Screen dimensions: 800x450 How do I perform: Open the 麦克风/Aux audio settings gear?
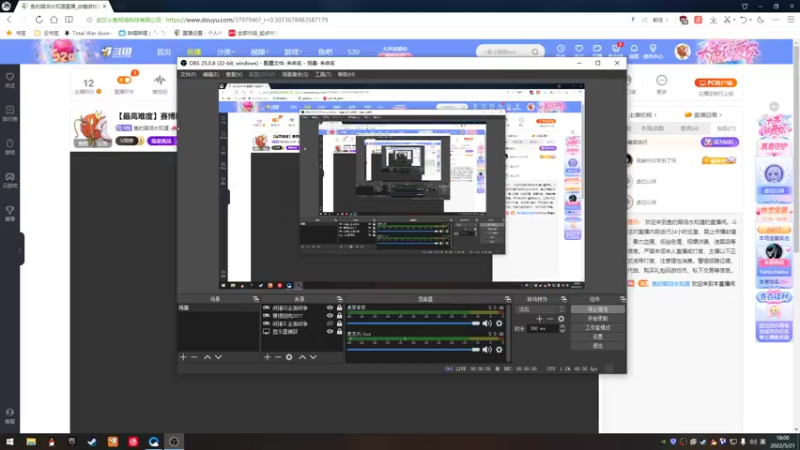coord(499,349)
